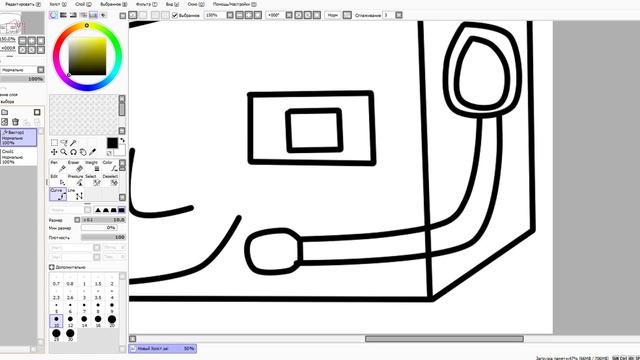Viewport: 640px width, 360px height.
Task: Choose the lasso selection tool
Action: click(64, 142)
